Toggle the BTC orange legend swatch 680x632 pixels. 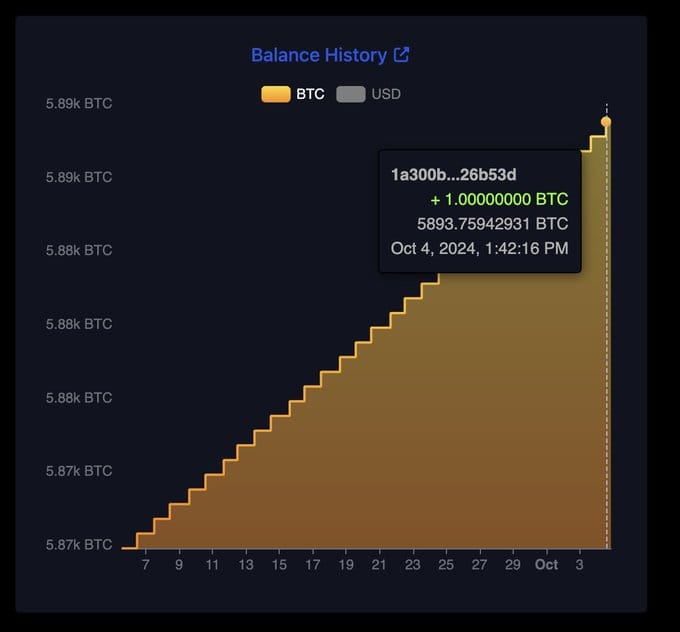point(276,94)
